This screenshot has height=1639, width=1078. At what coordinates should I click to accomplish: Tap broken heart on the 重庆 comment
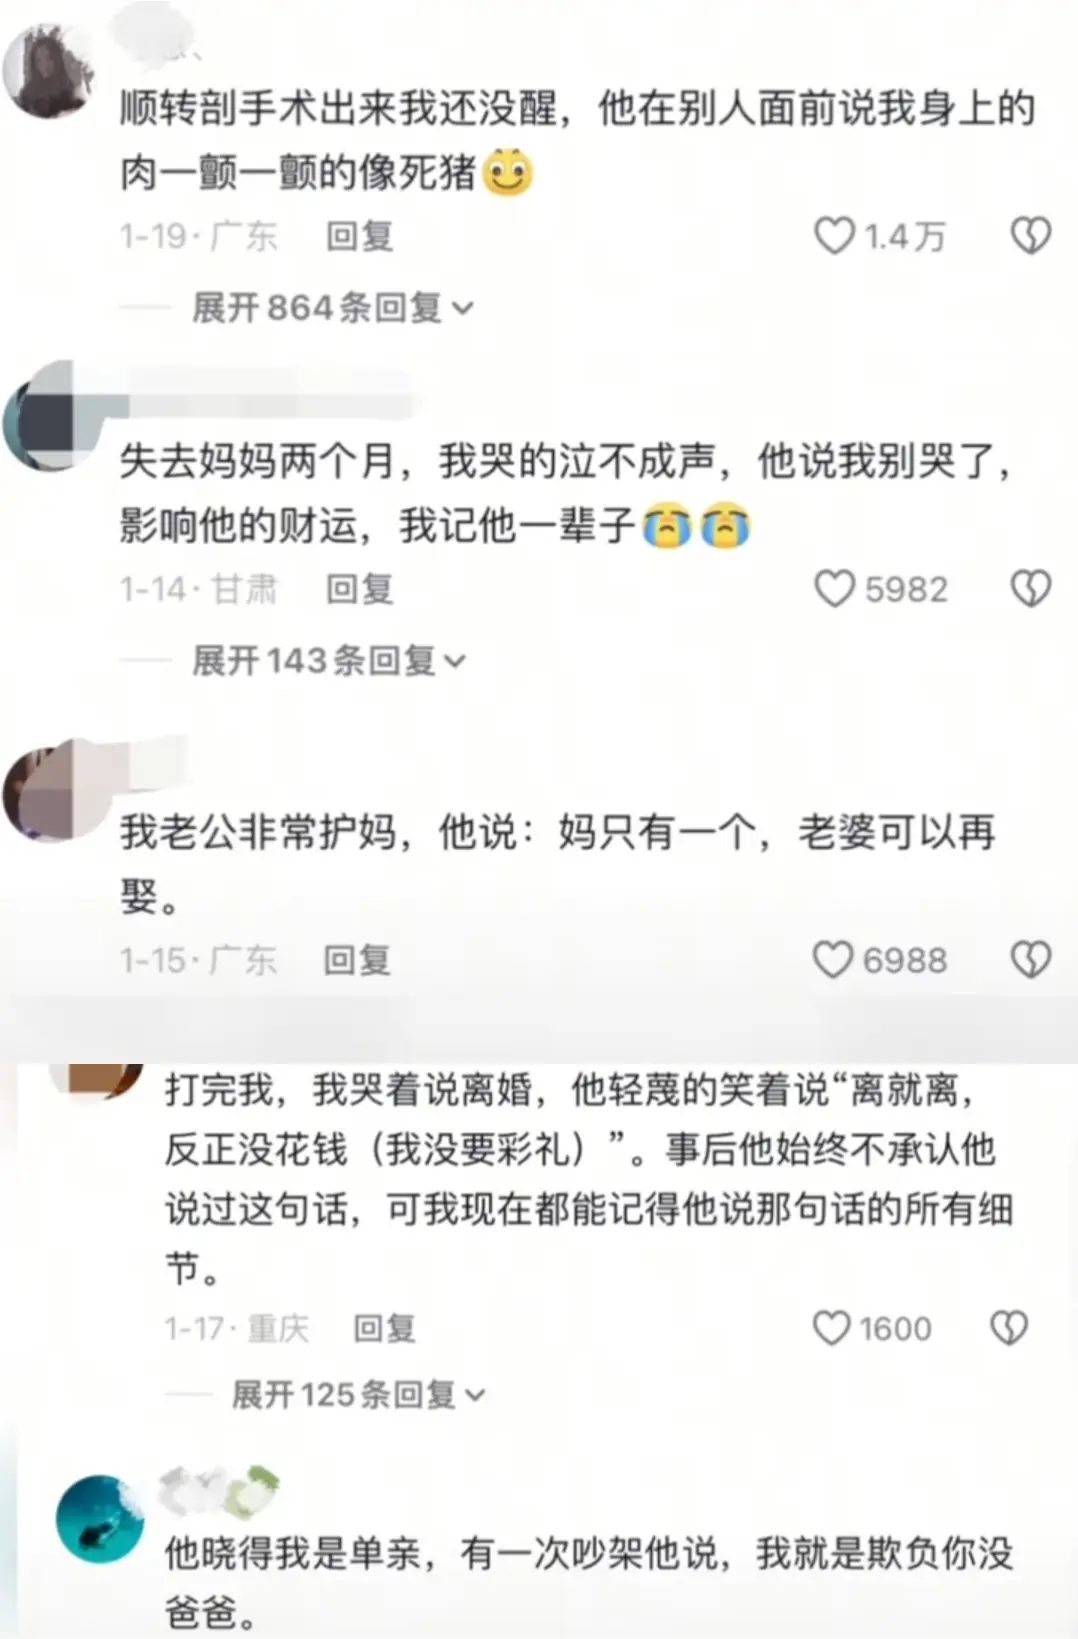1008,1328
